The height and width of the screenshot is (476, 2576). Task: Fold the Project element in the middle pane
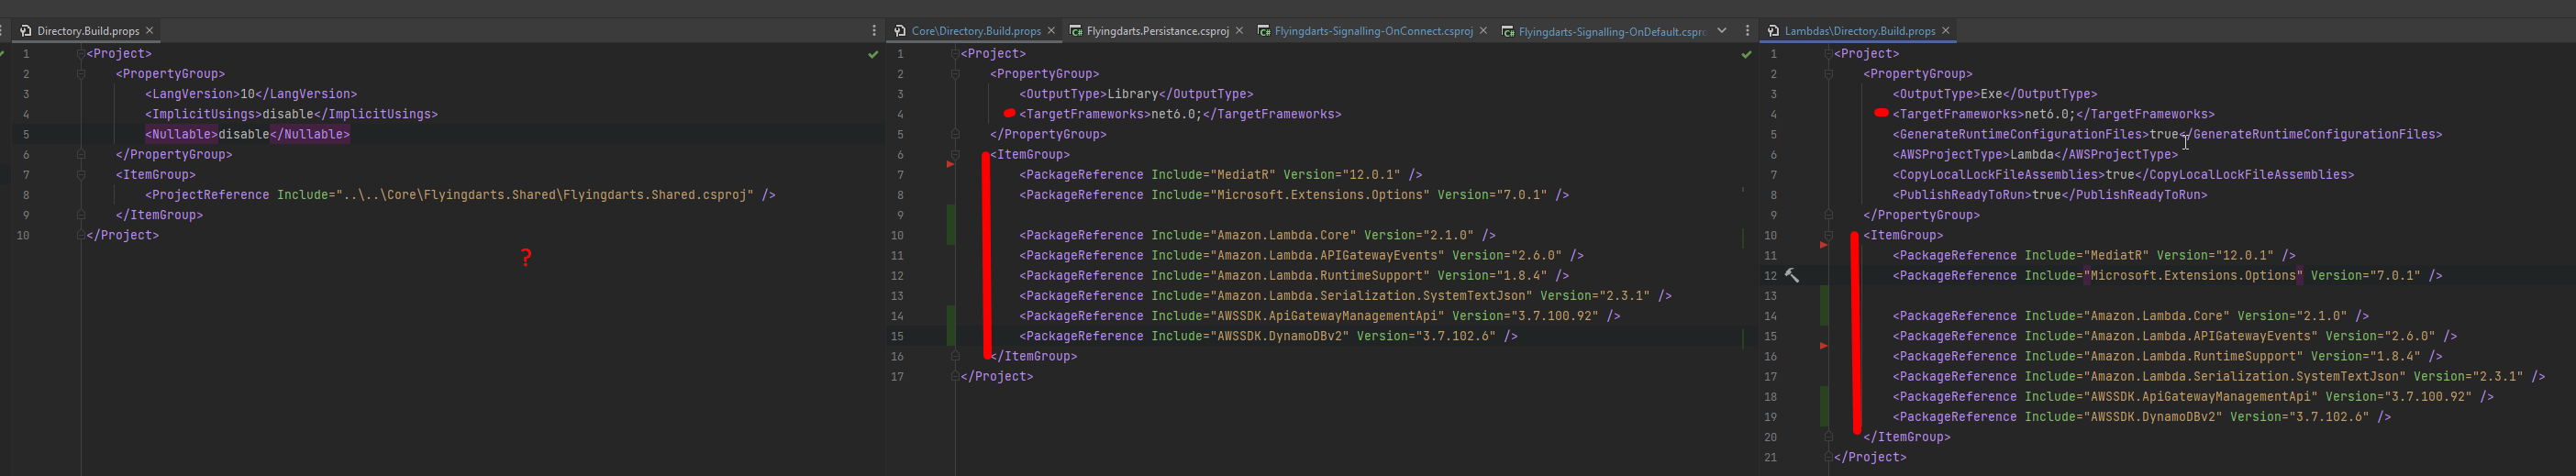[955, 54]
